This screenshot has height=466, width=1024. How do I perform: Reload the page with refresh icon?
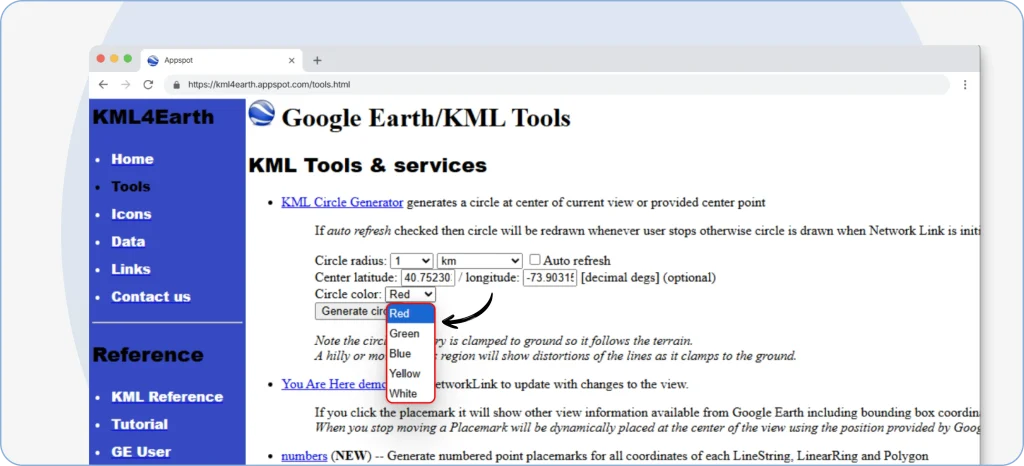tap(148, 84)
